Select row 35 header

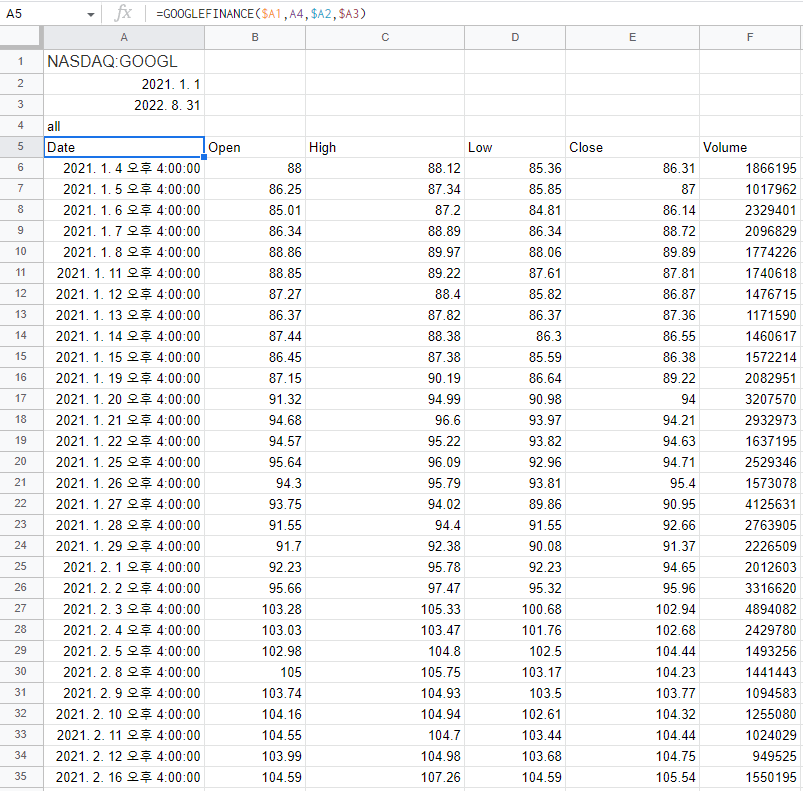(20, 776)
